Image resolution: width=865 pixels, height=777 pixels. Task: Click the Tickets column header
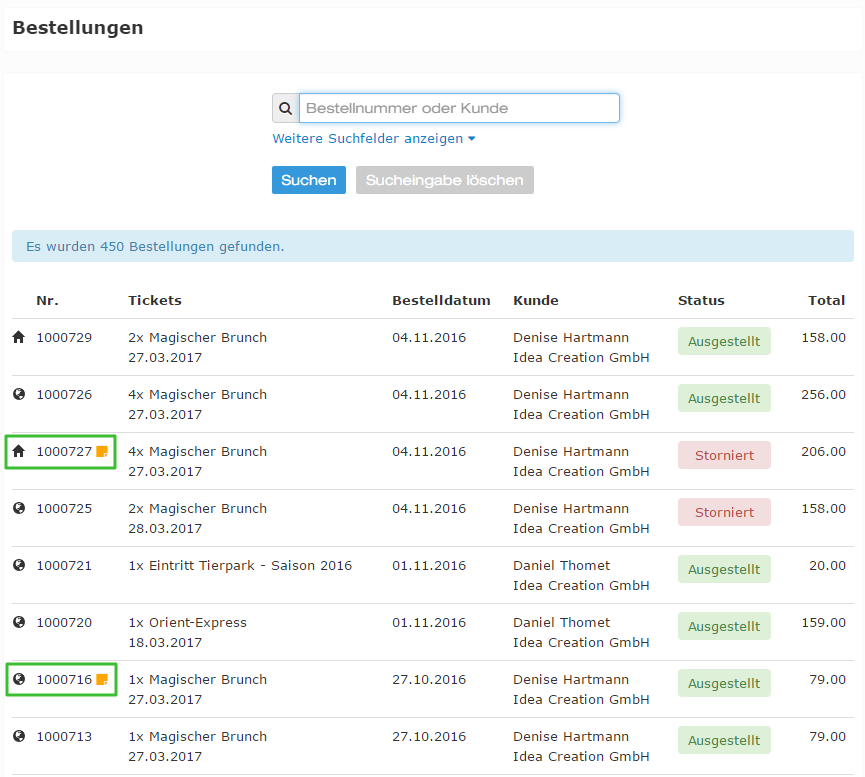click(155, 300)
